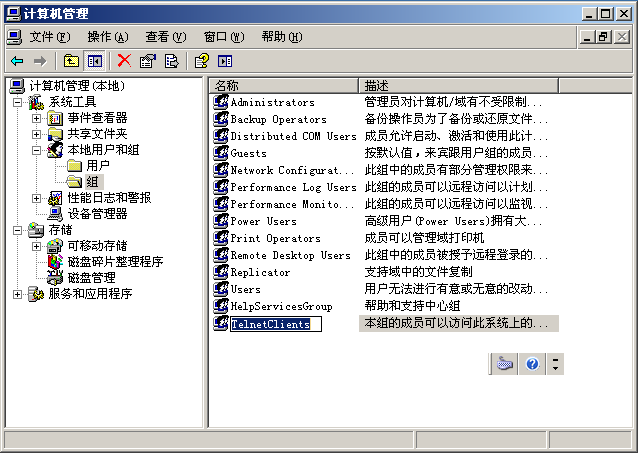Expand the 服务和应用程序 node

[x=17, y=294]
